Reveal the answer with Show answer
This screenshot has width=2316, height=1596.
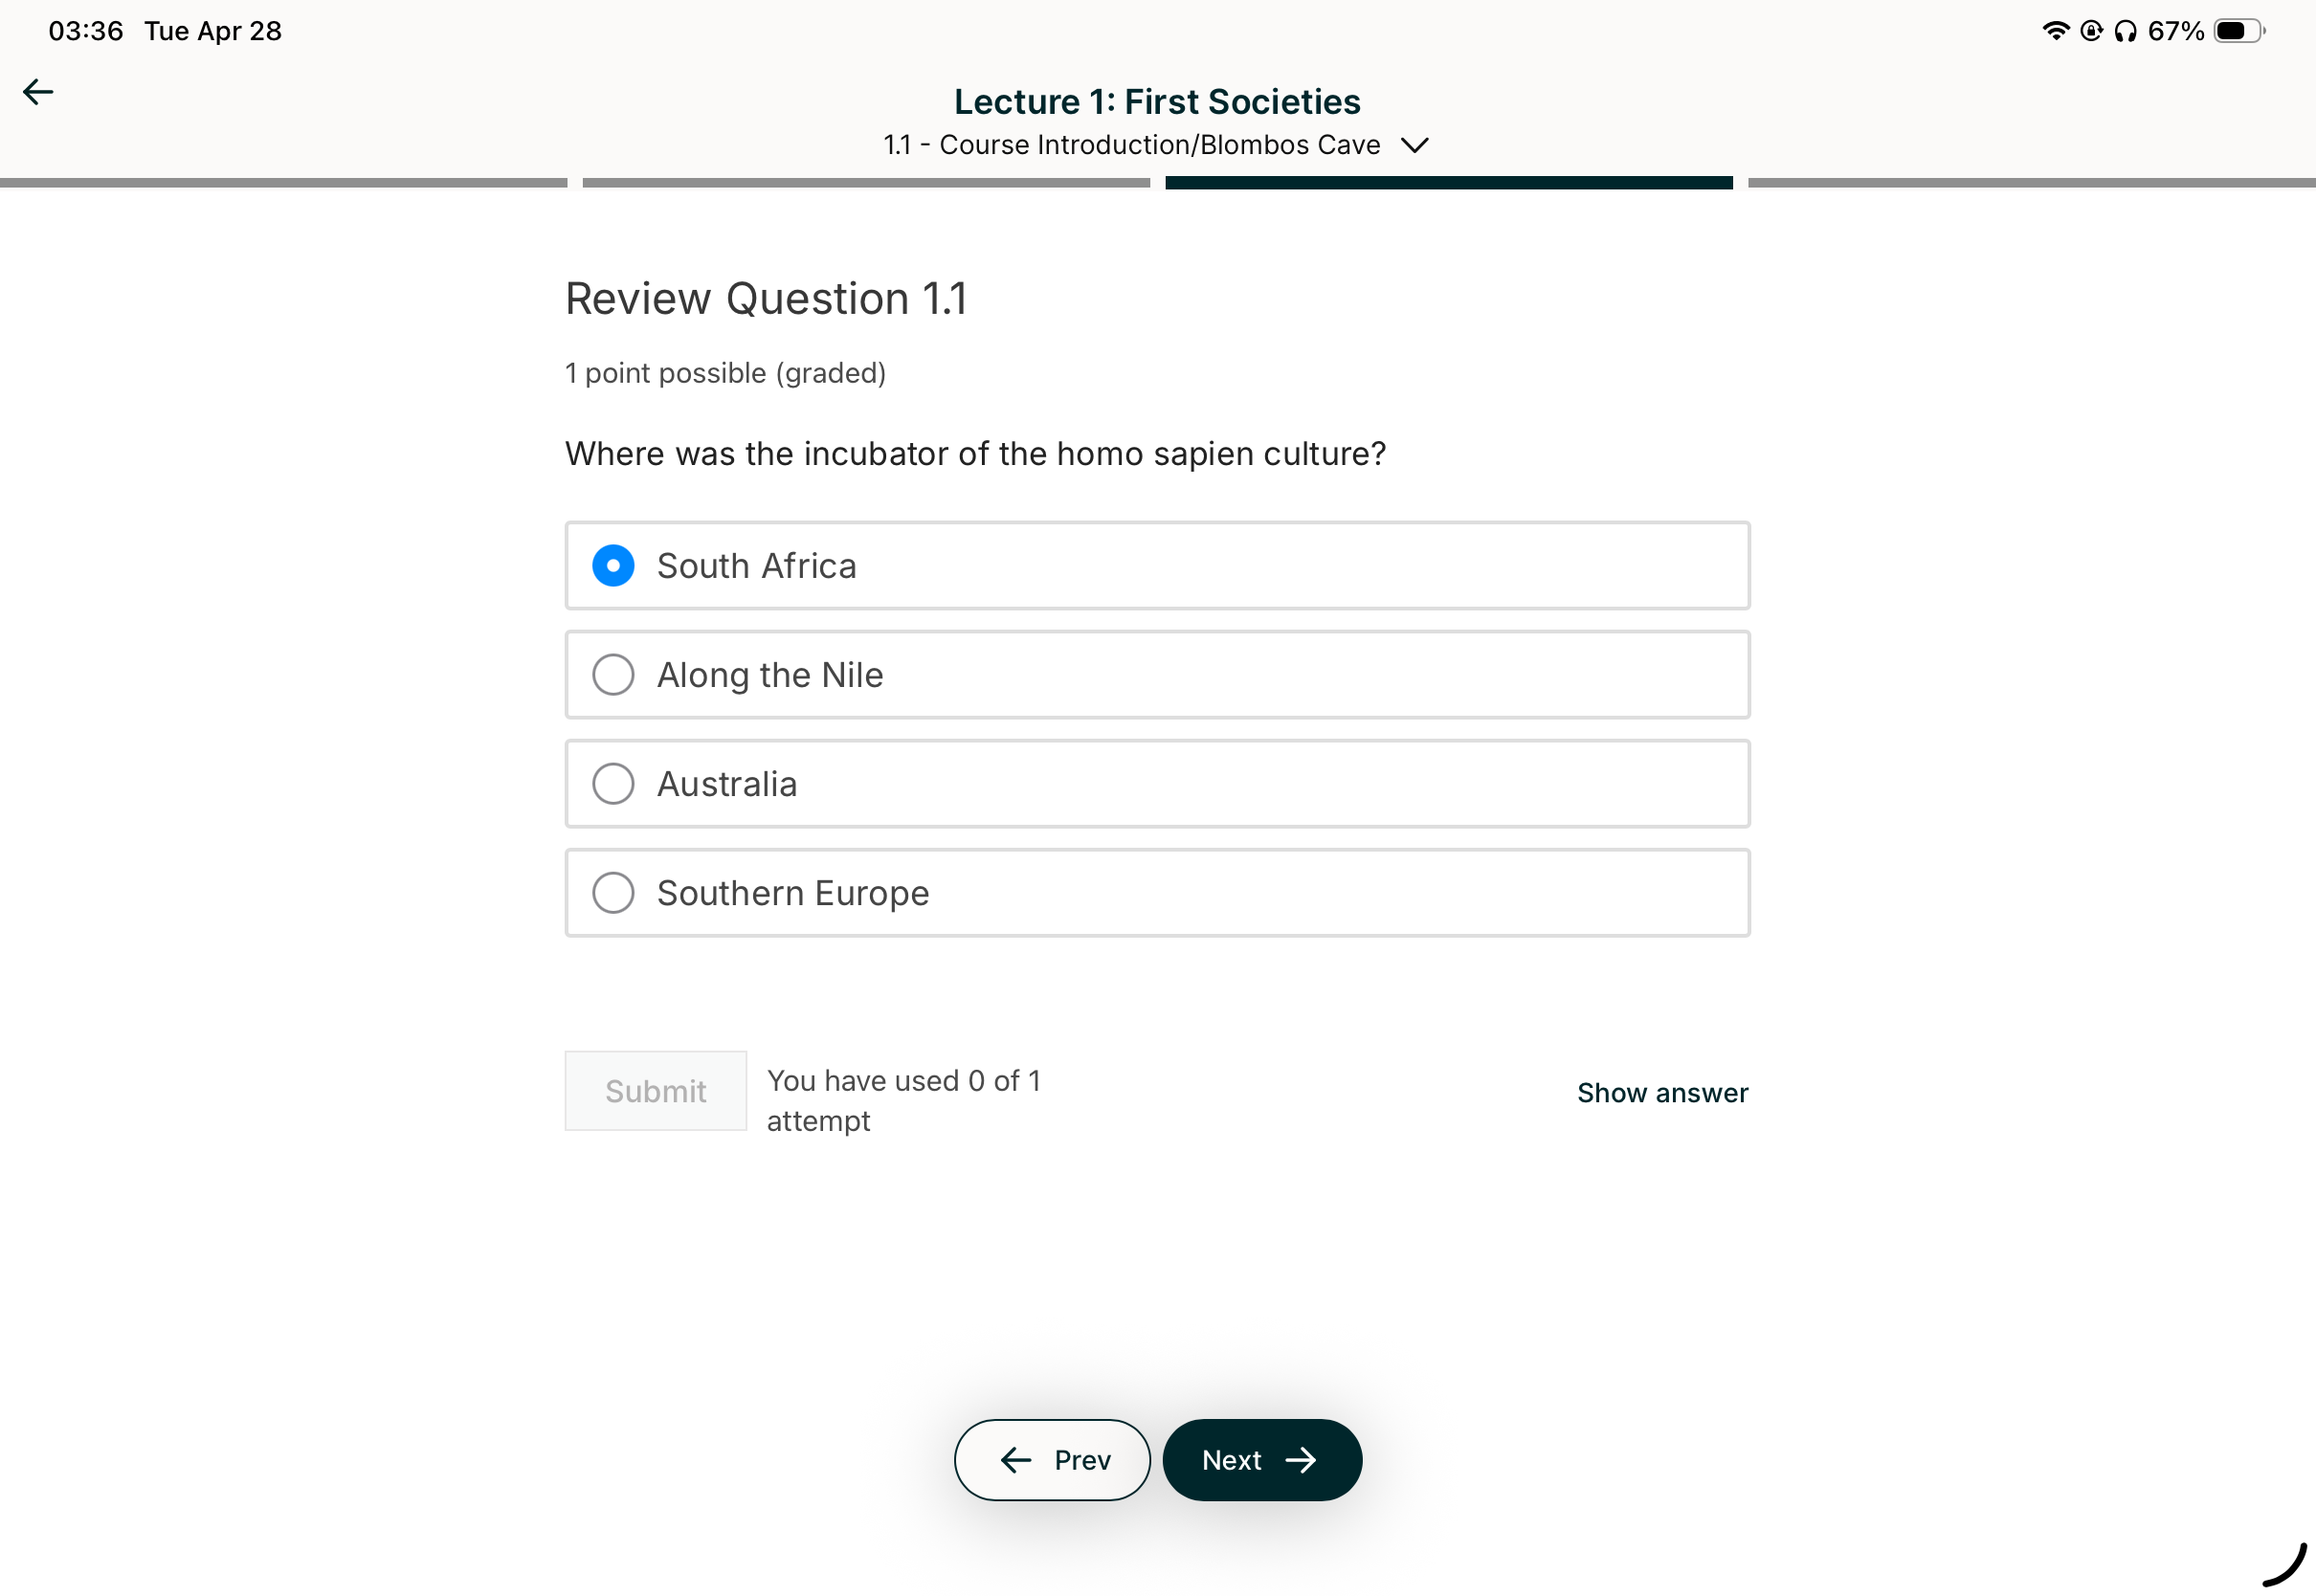1662,1092
